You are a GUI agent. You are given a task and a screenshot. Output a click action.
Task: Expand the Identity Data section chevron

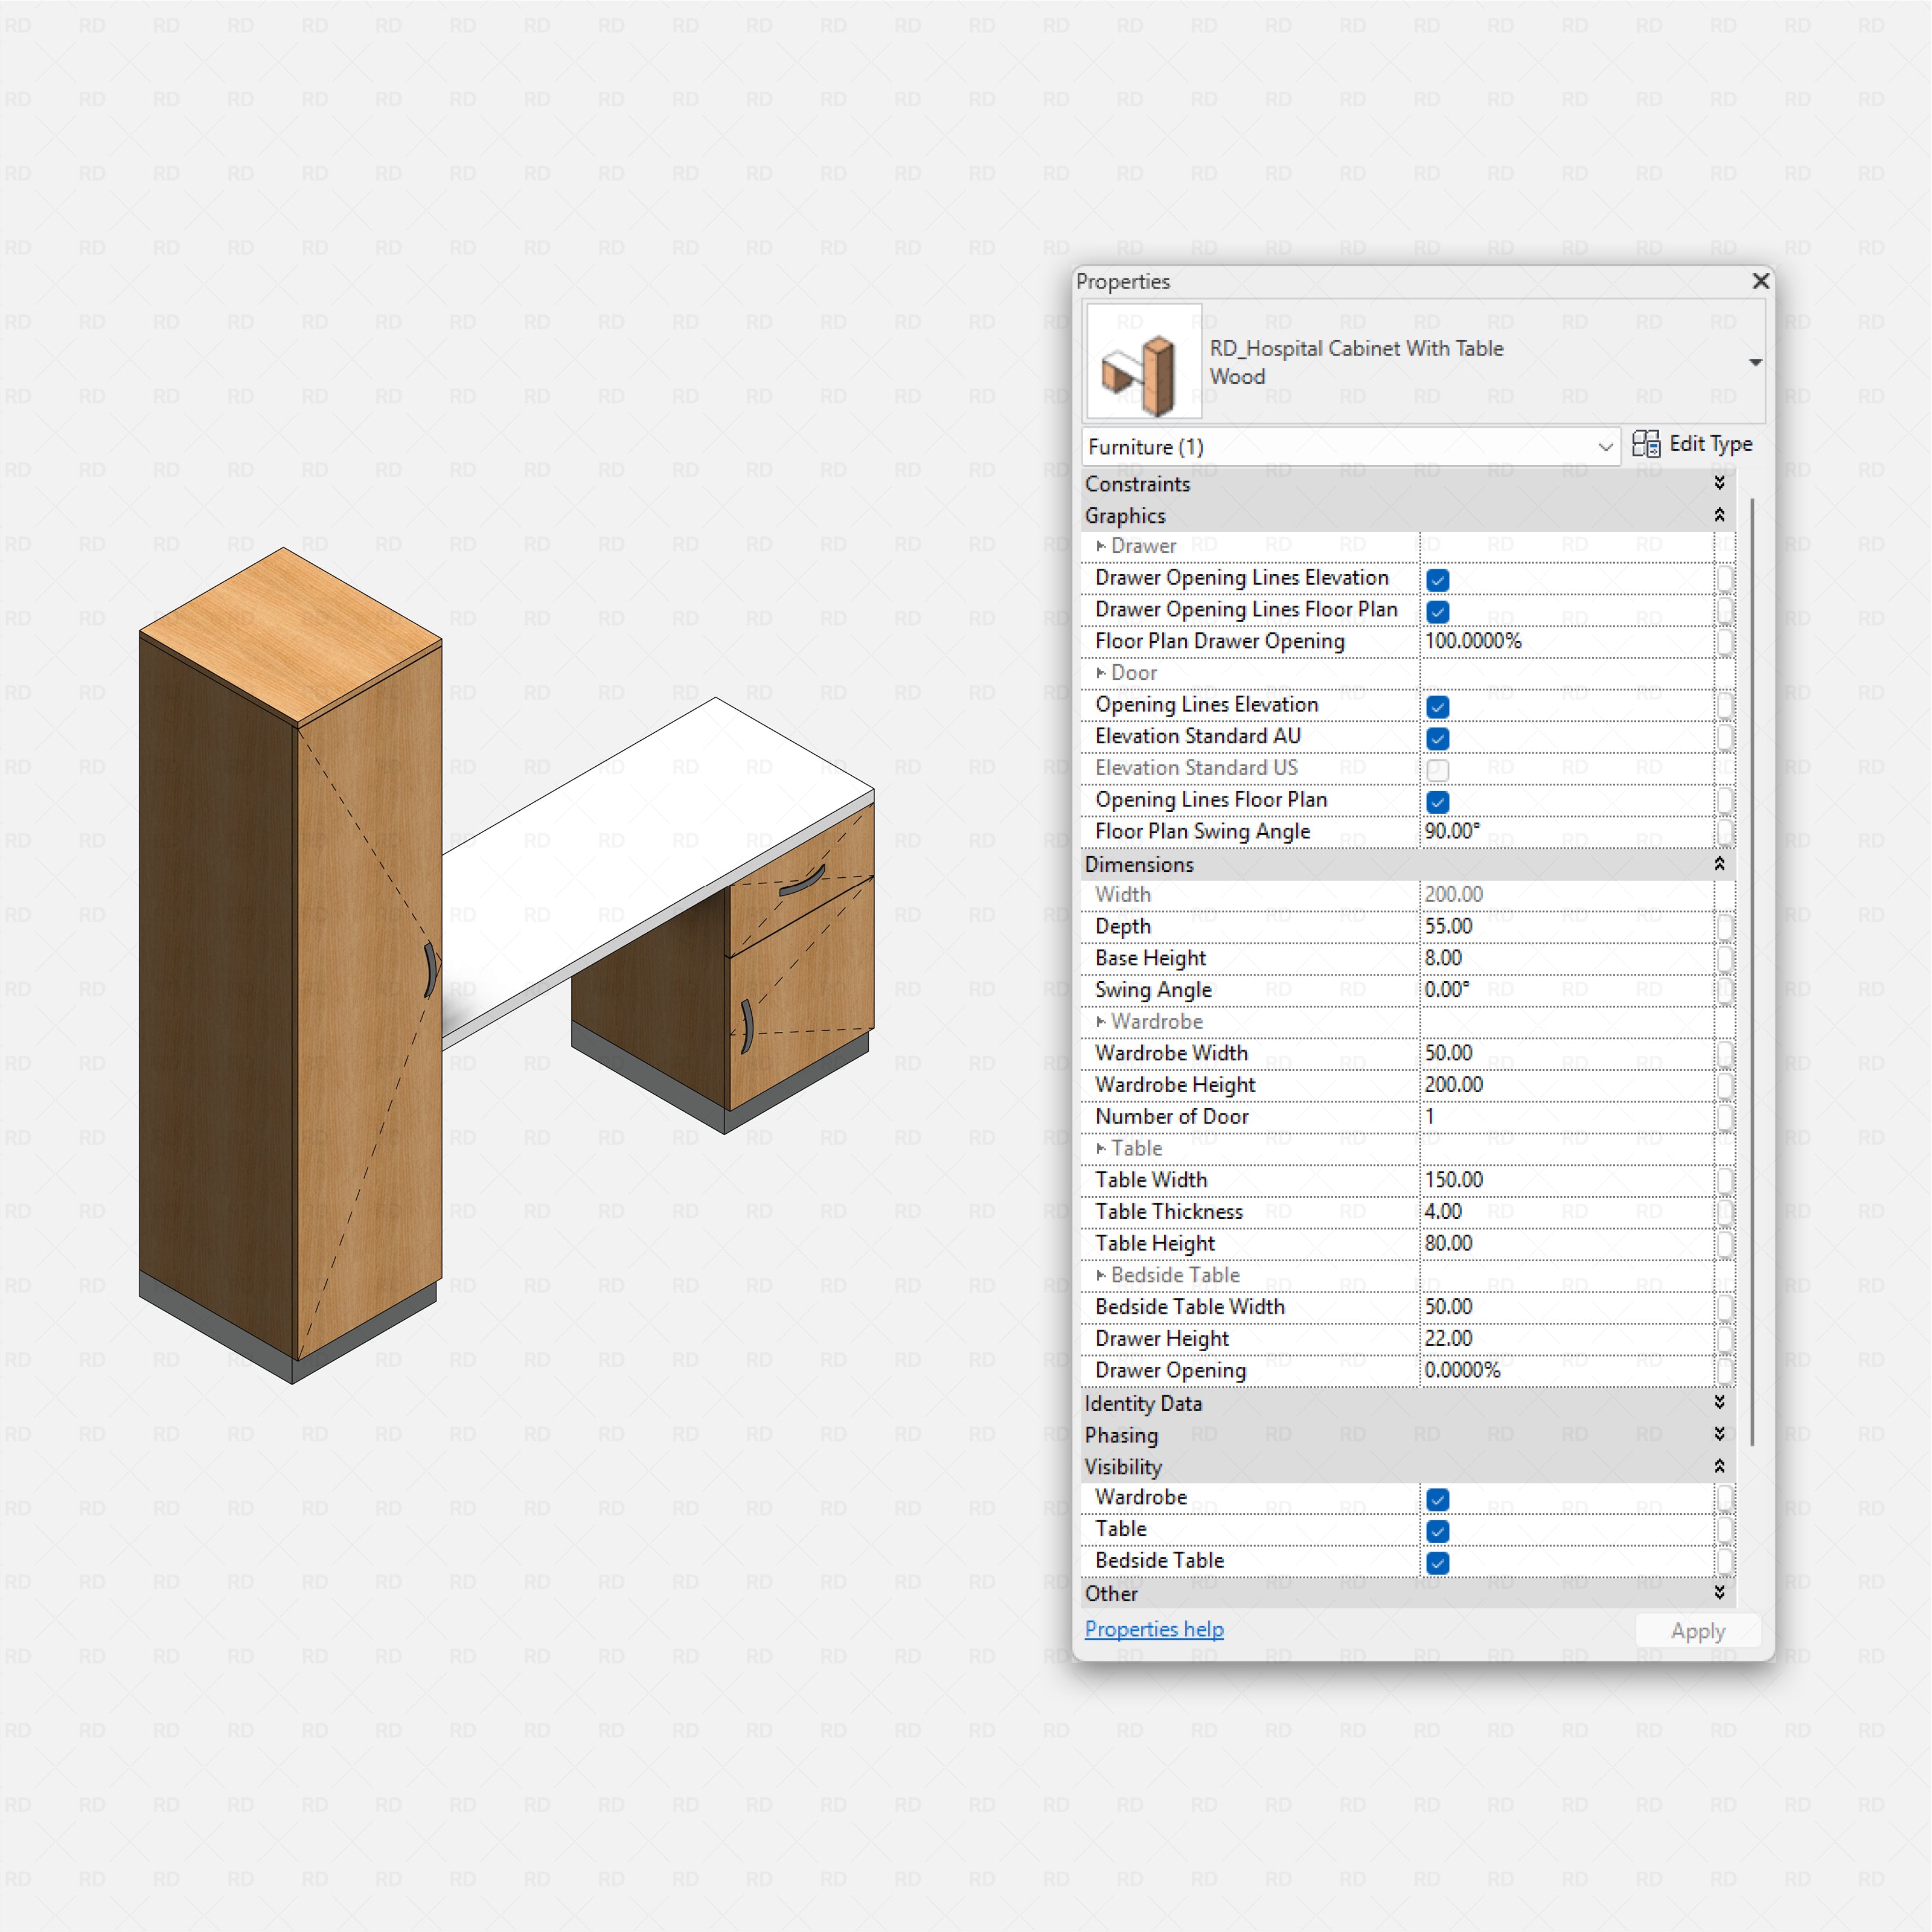coord(1719,1403)
